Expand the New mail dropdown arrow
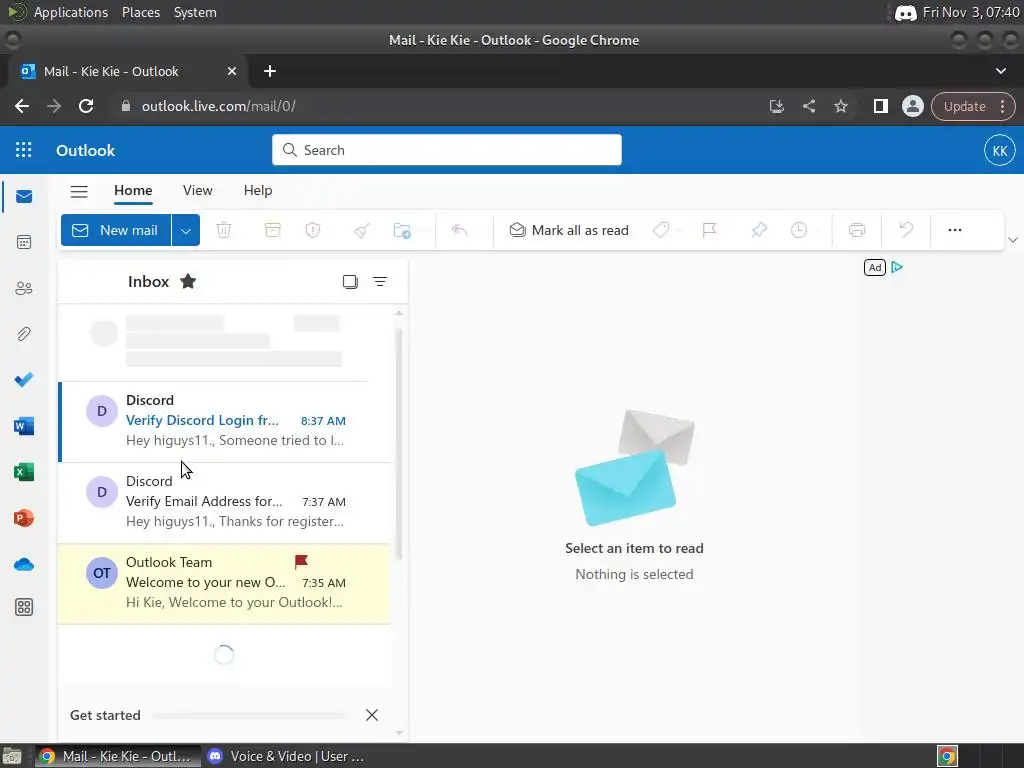 point(186,231)
